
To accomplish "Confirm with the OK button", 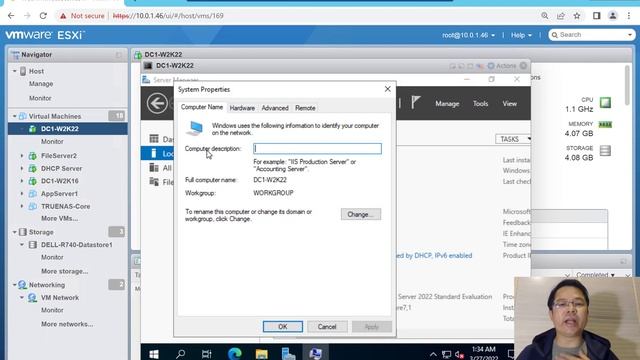I will pos(282,327).
